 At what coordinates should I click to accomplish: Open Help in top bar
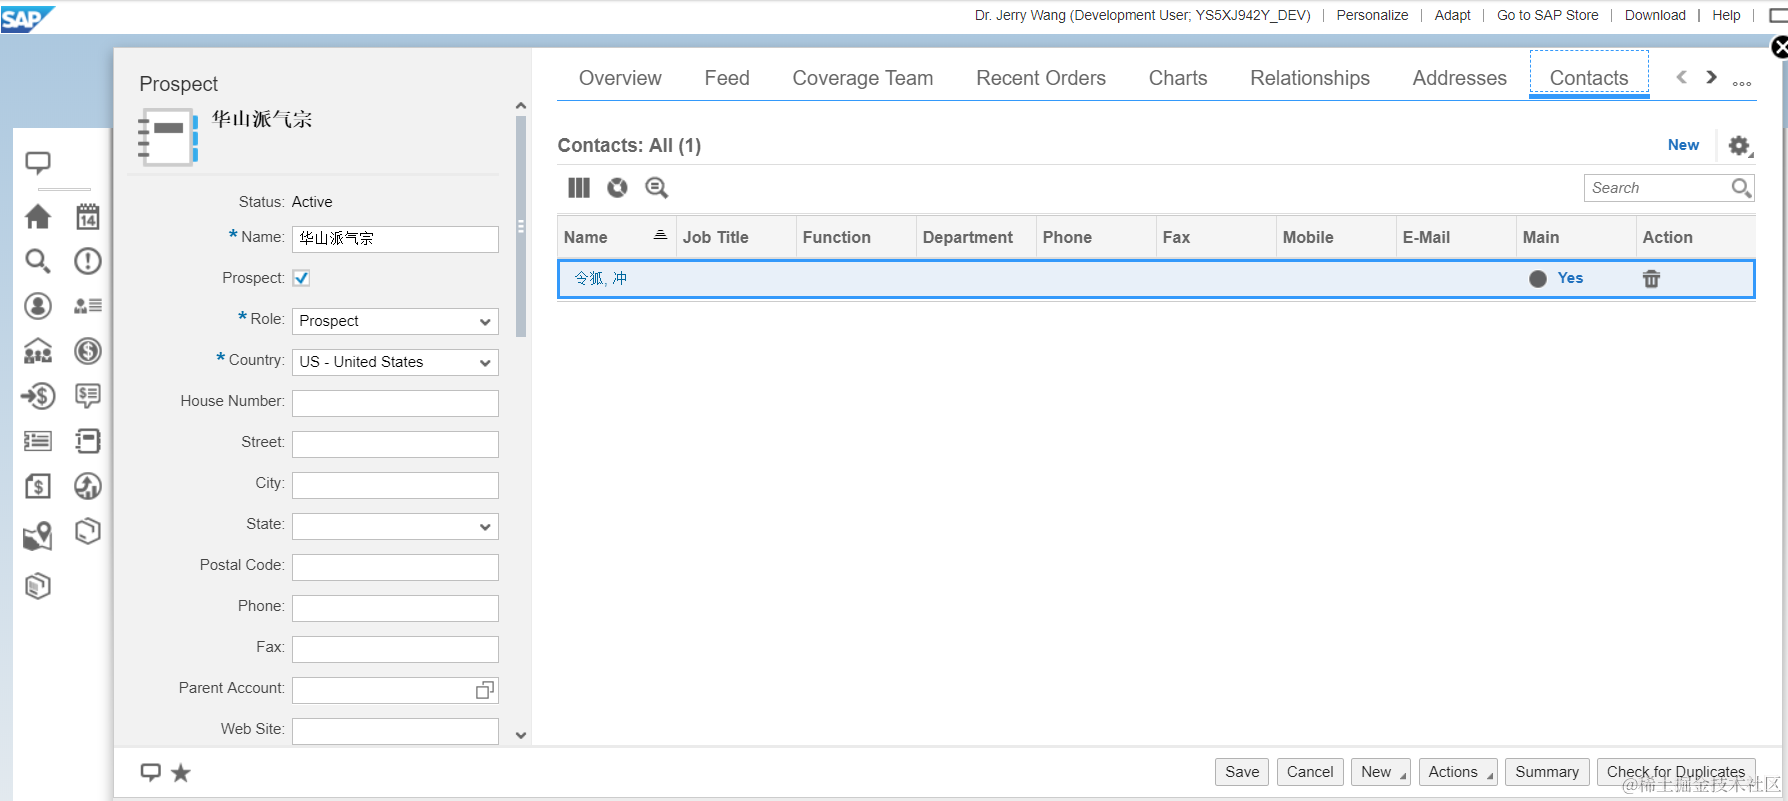click(1726, 15)
